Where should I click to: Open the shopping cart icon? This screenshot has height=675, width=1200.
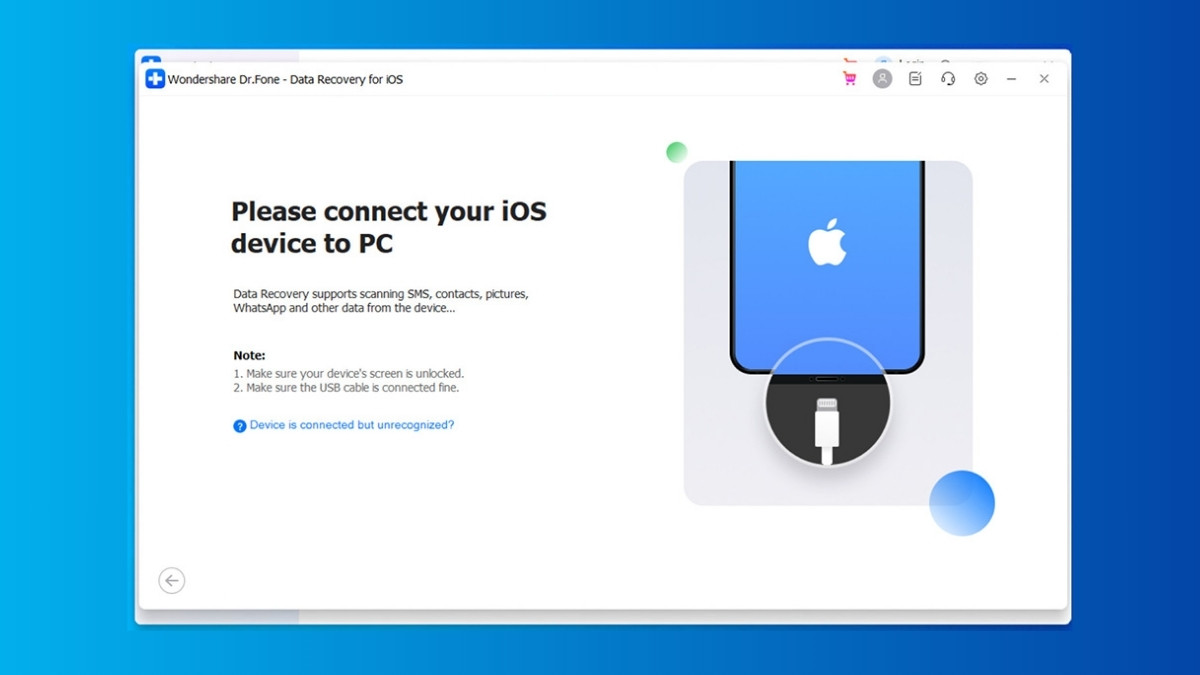tap(849, 79)
